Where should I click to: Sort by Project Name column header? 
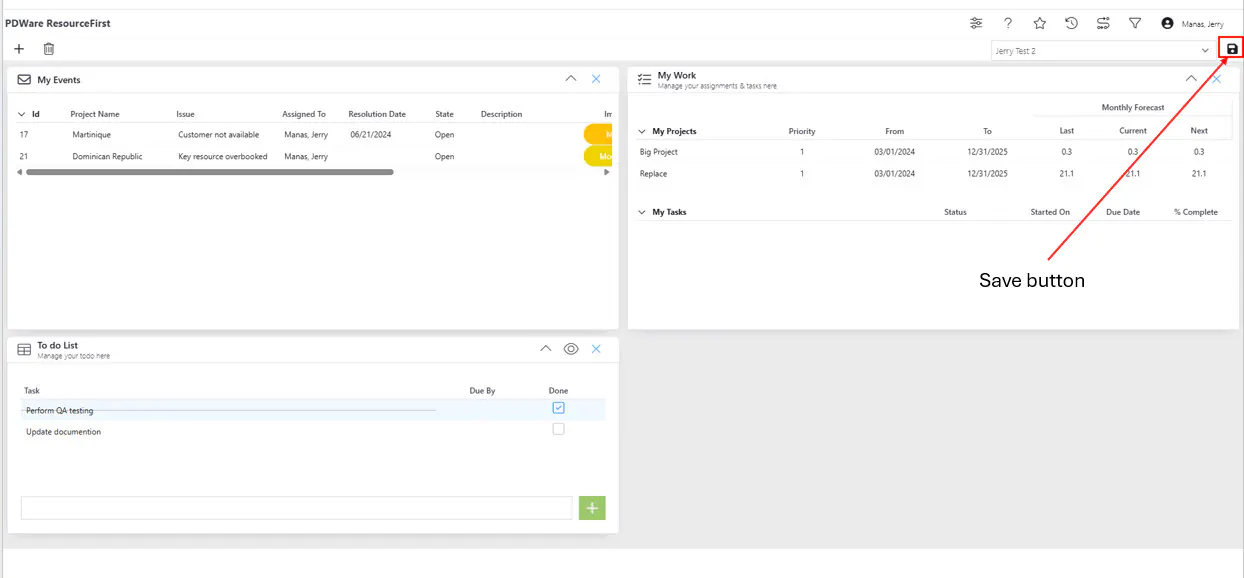[95, 114]
